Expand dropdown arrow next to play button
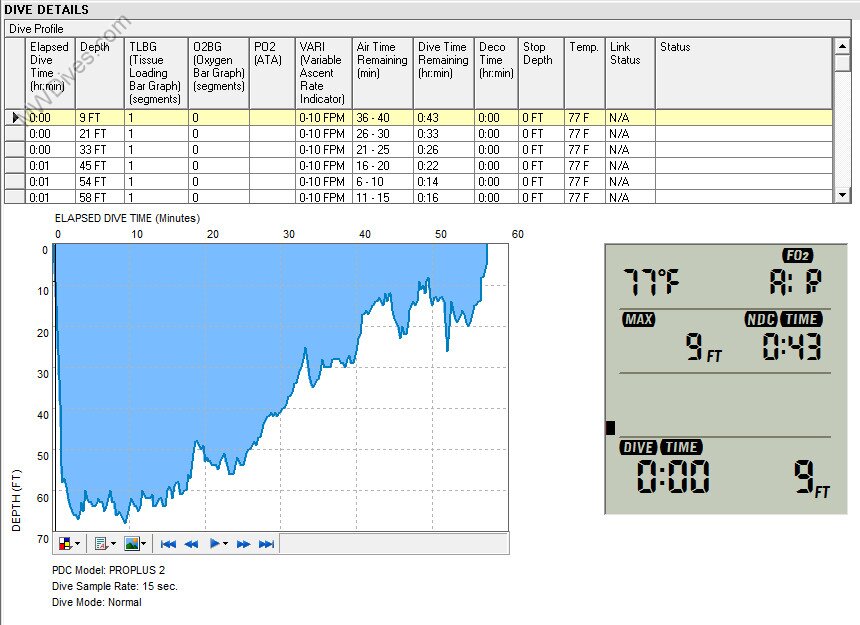Screen dimensions: 860x625 pos(225,544)
